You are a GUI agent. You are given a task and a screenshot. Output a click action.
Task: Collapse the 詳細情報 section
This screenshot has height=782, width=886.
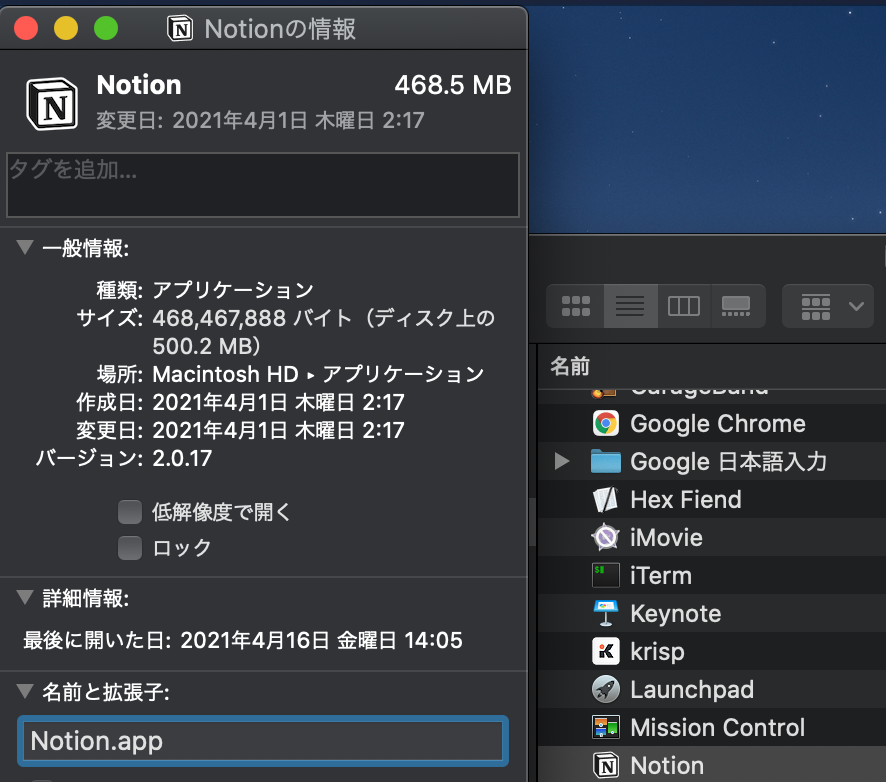pyautogui.click(x=25, y=597)
